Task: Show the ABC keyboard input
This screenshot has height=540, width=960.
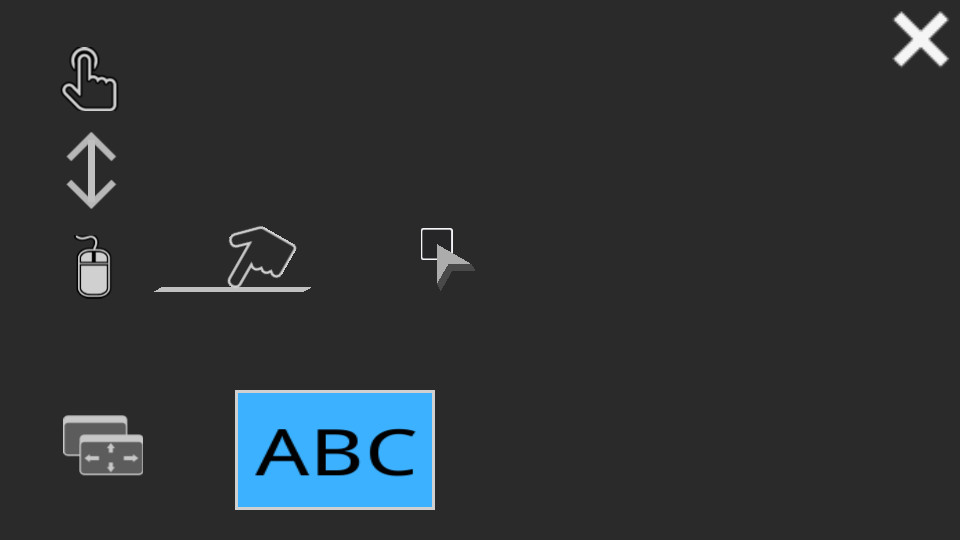Action: tap(335, 450)
